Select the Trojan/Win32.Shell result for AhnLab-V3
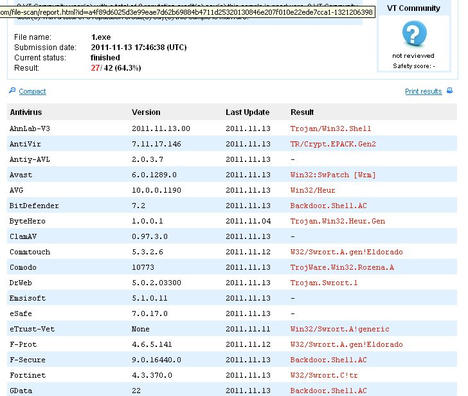 331,129
